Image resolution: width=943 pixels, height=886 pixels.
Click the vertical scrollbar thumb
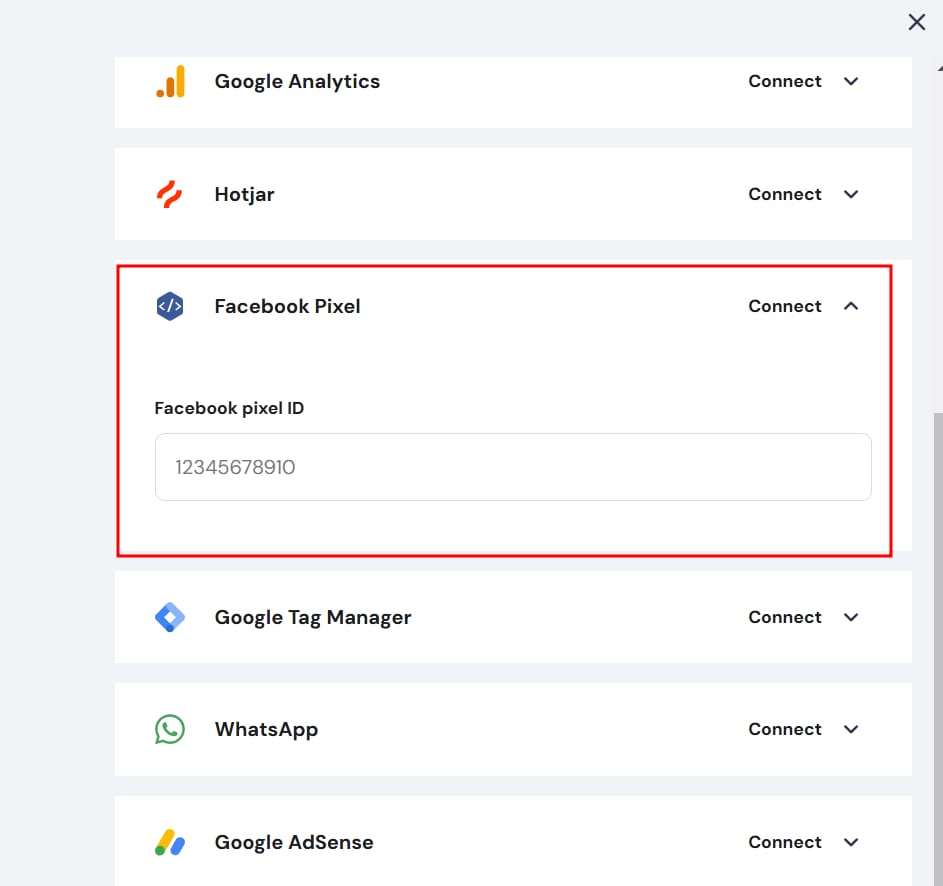tap(938, 649)
